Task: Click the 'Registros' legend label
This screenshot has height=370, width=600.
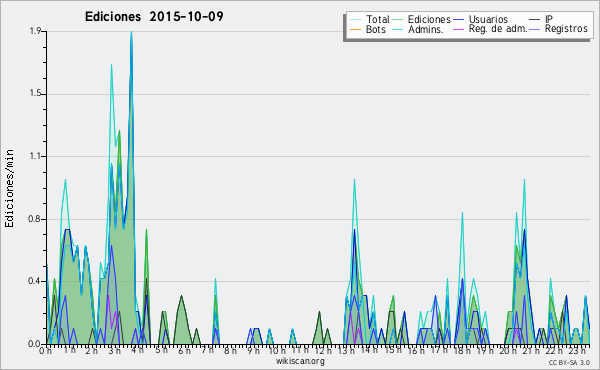Action: point(566,29)
